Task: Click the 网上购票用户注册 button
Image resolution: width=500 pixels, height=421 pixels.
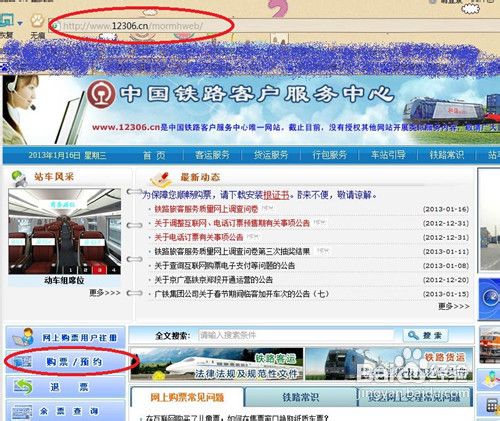Action: tap(65, 338)
